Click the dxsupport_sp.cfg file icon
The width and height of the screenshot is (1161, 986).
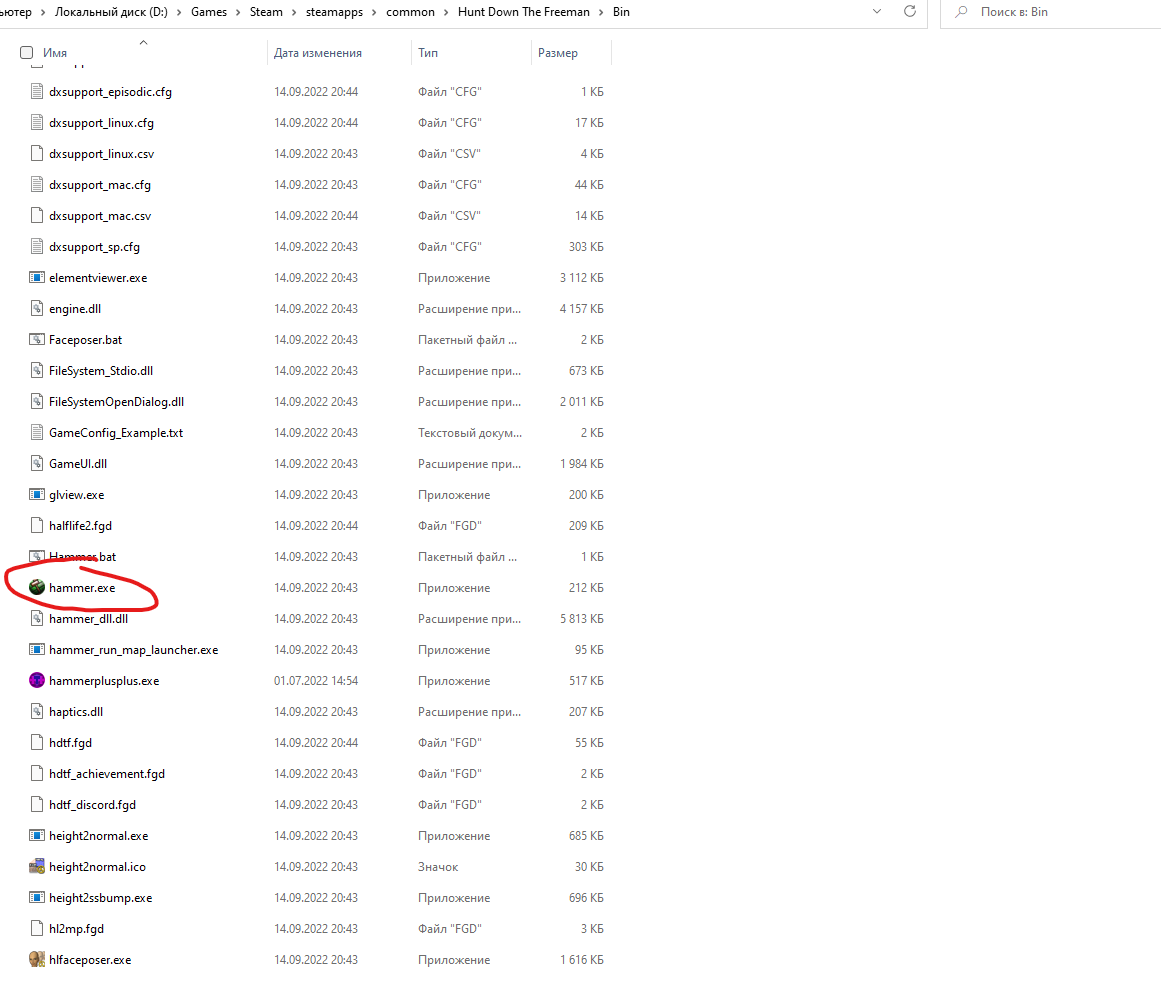[x=37, y=246]
